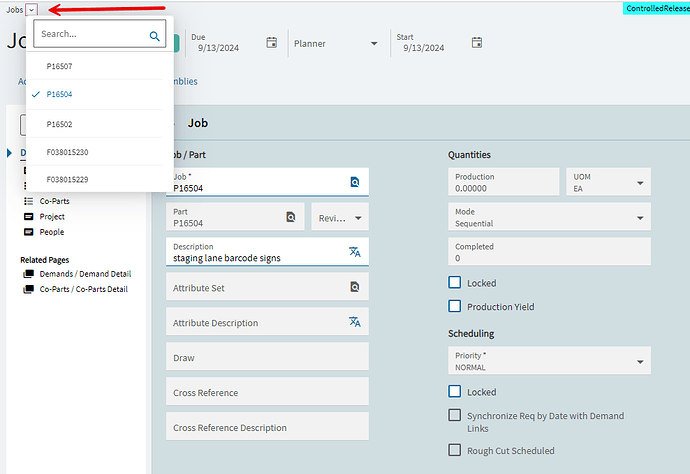This screenshot has width=690, height=474.
Task: Click the Attribute Set search icon
Action: point(355,287)
